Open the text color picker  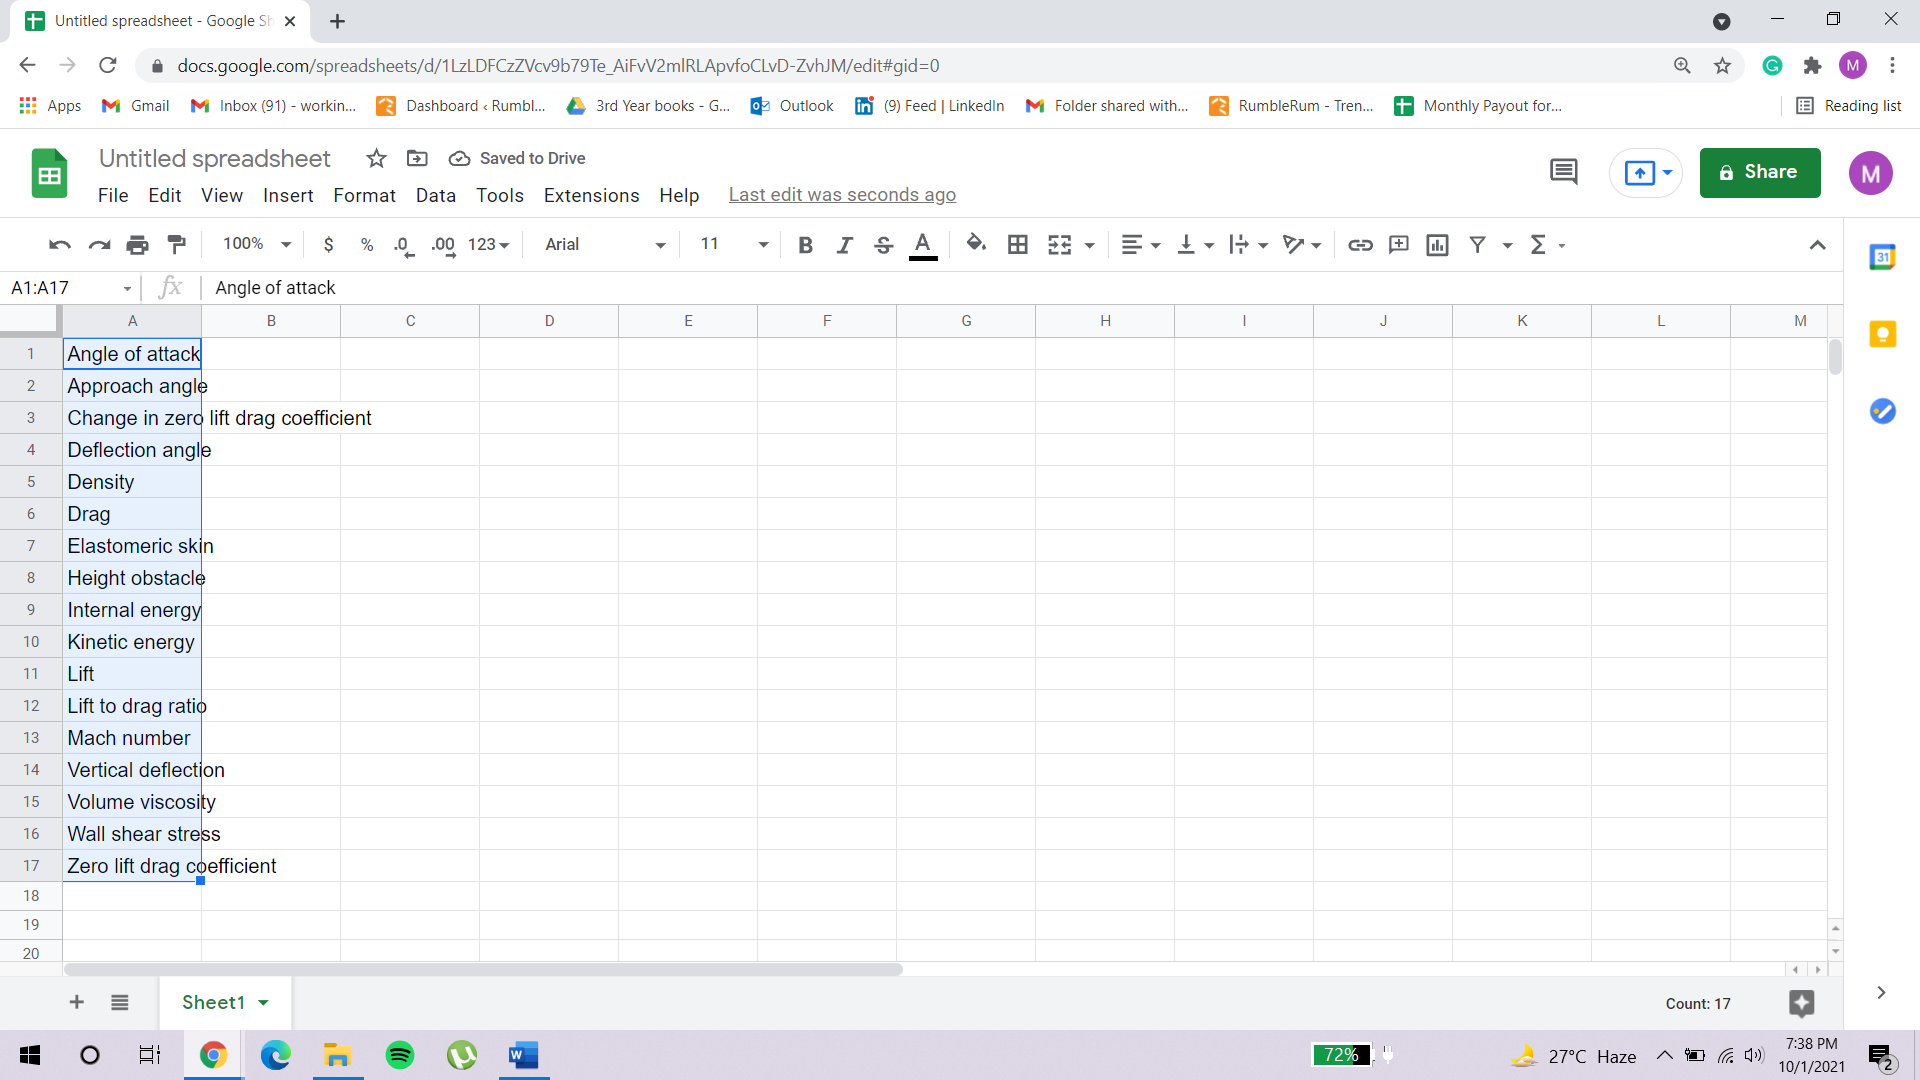click(x=923, y=245)
